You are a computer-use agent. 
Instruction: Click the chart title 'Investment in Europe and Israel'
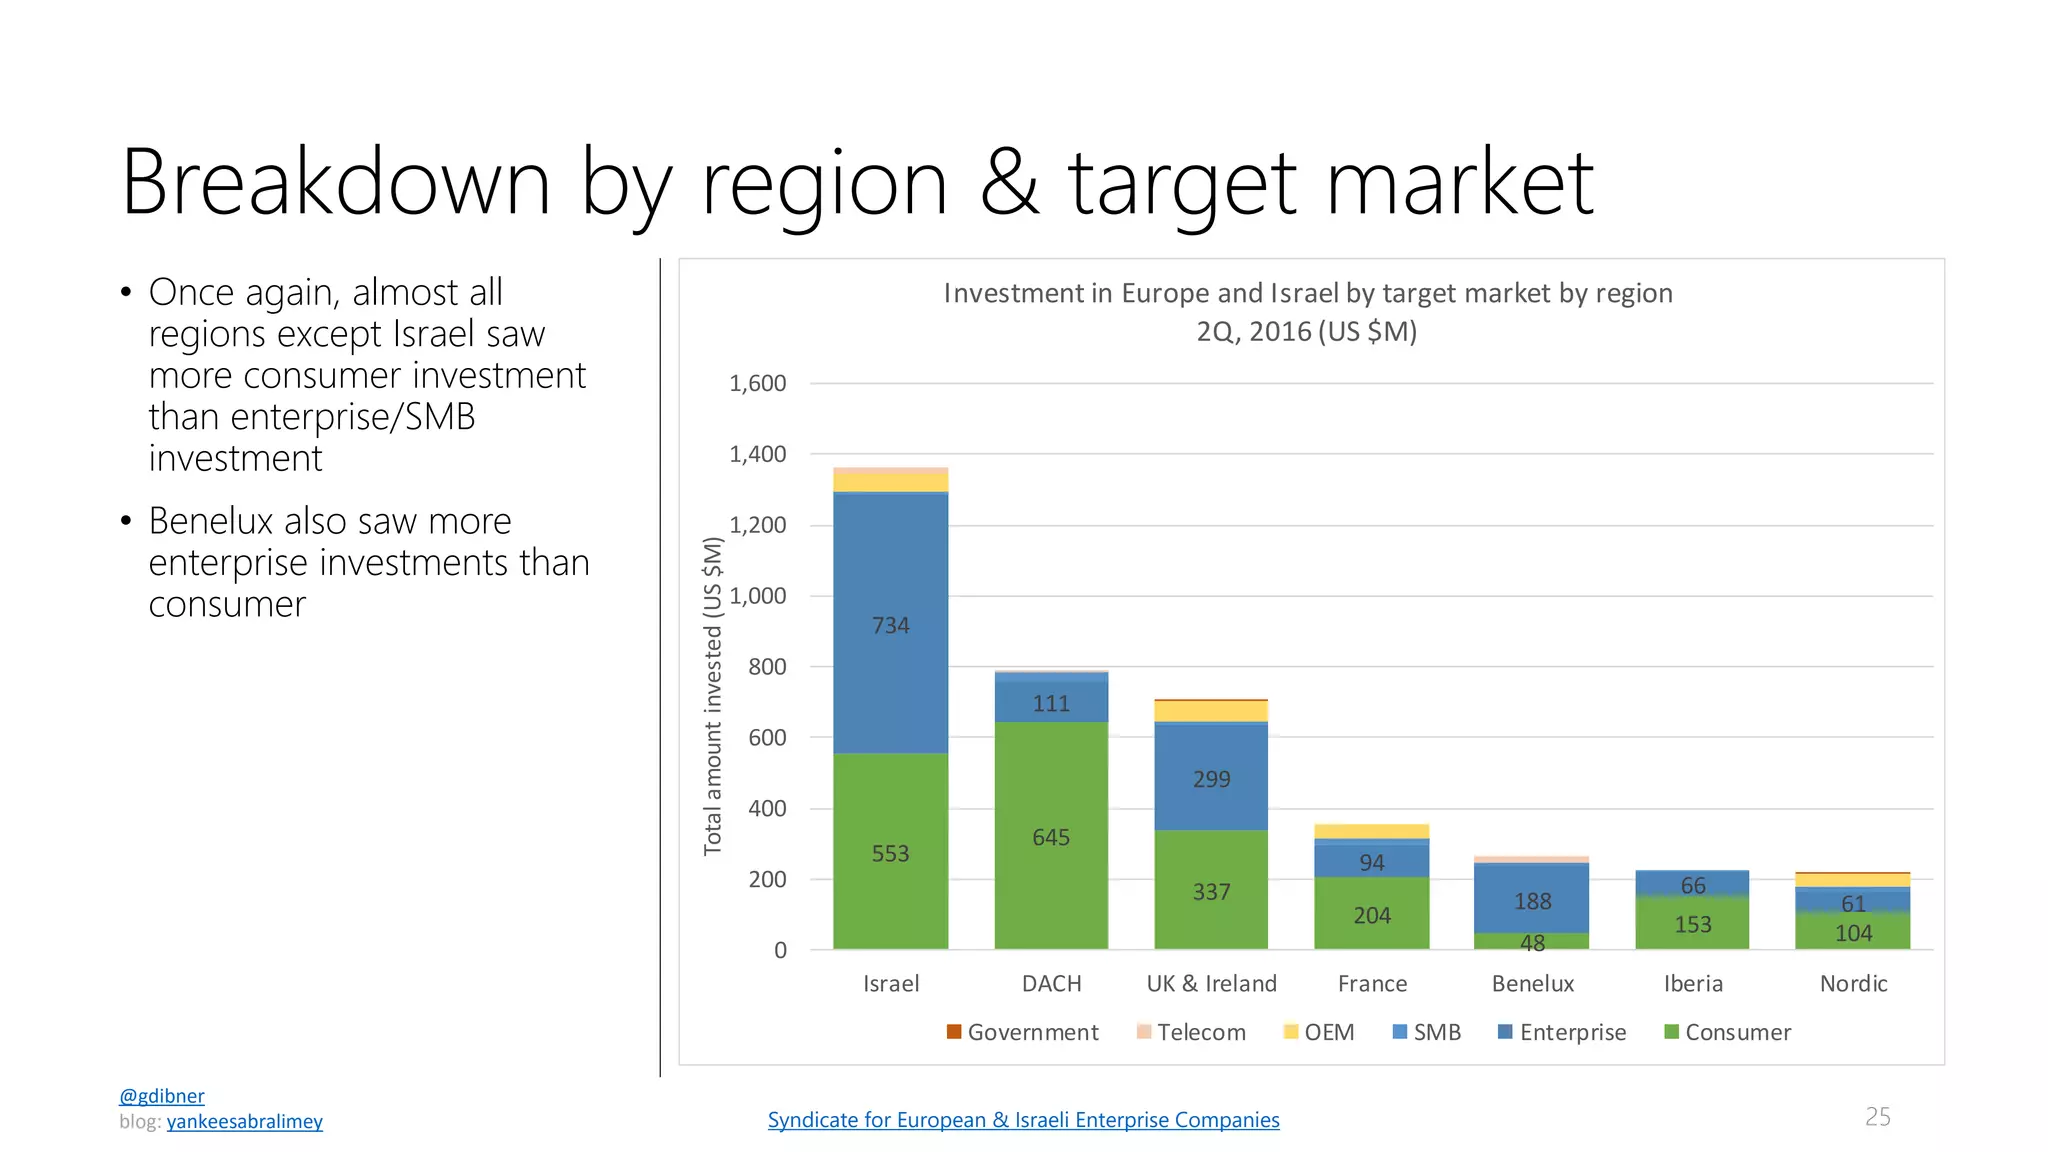click(1307, 311)
